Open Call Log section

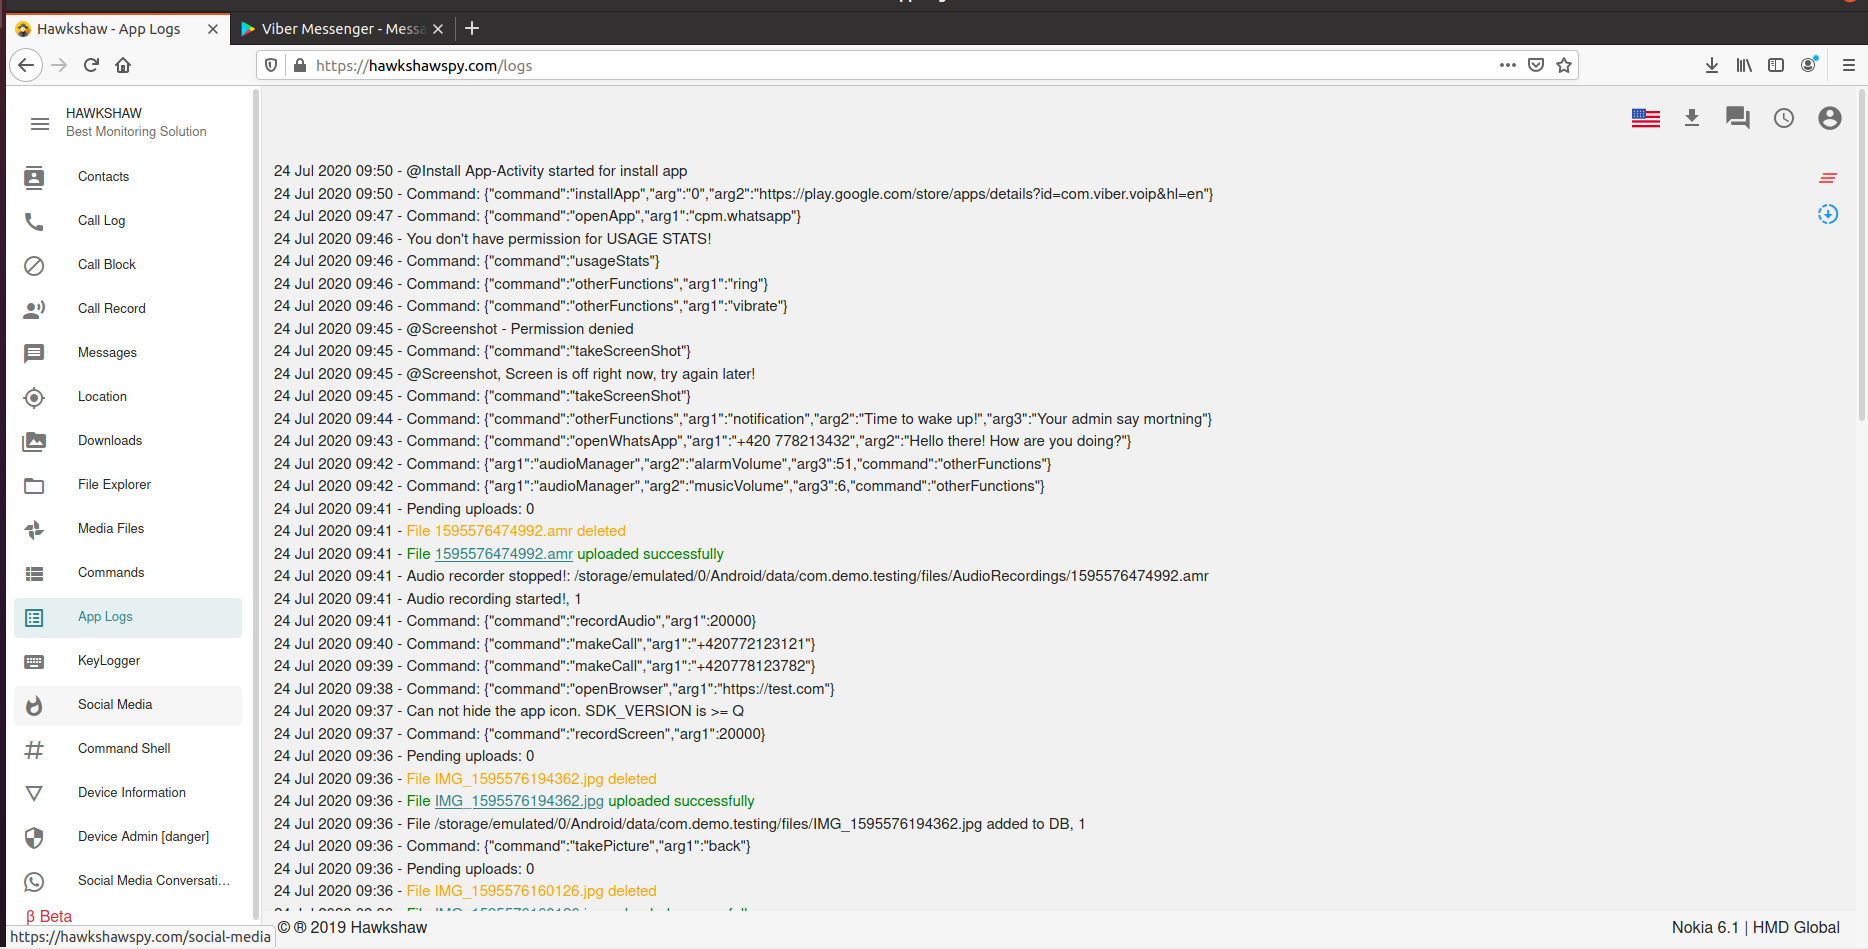click(x=128, y=221)
